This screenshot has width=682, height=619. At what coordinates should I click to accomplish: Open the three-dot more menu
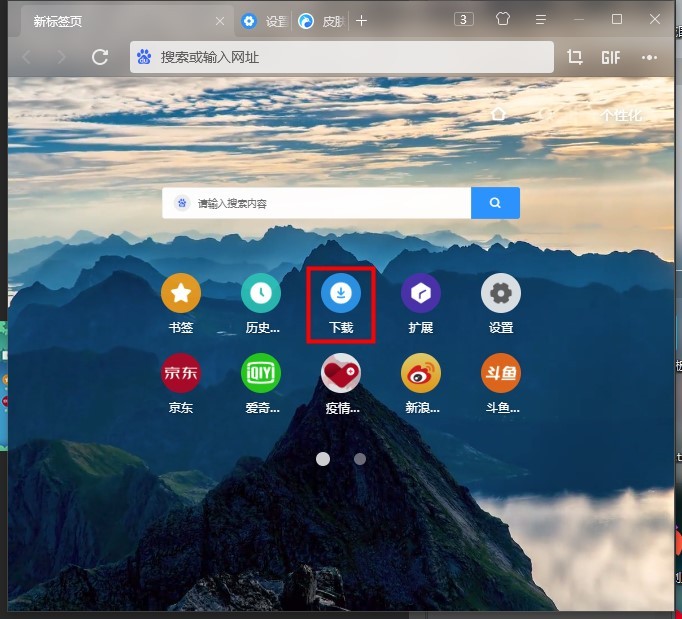point(650,57)
